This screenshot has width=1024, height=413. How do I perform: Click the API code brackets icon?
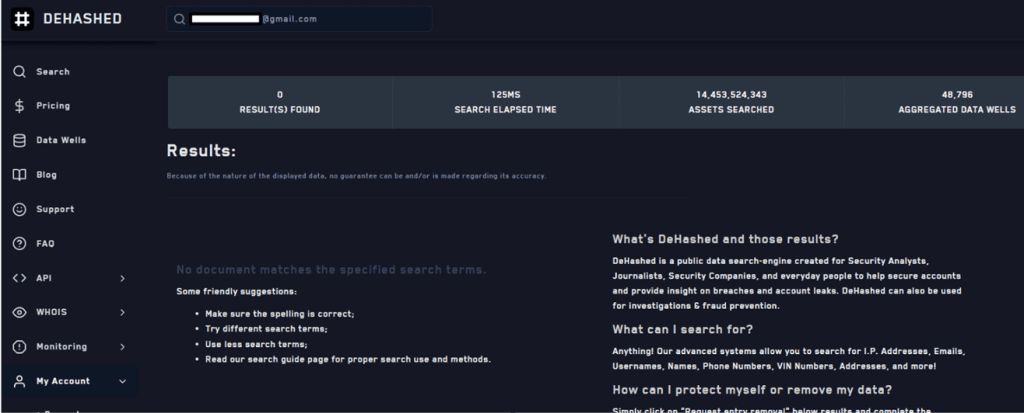(x=19, y=278)
